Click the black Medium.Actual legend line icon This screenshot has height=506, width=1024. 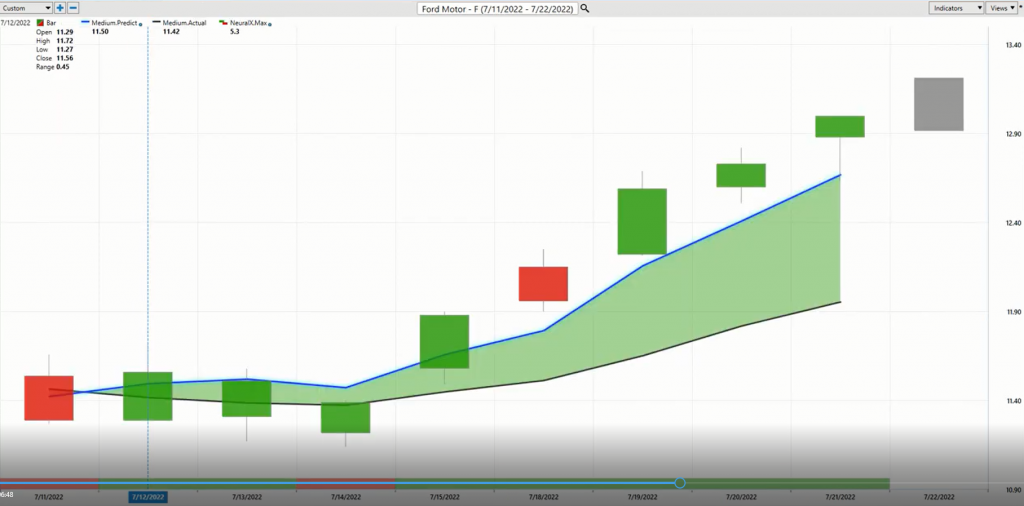[x=156, y=22]
